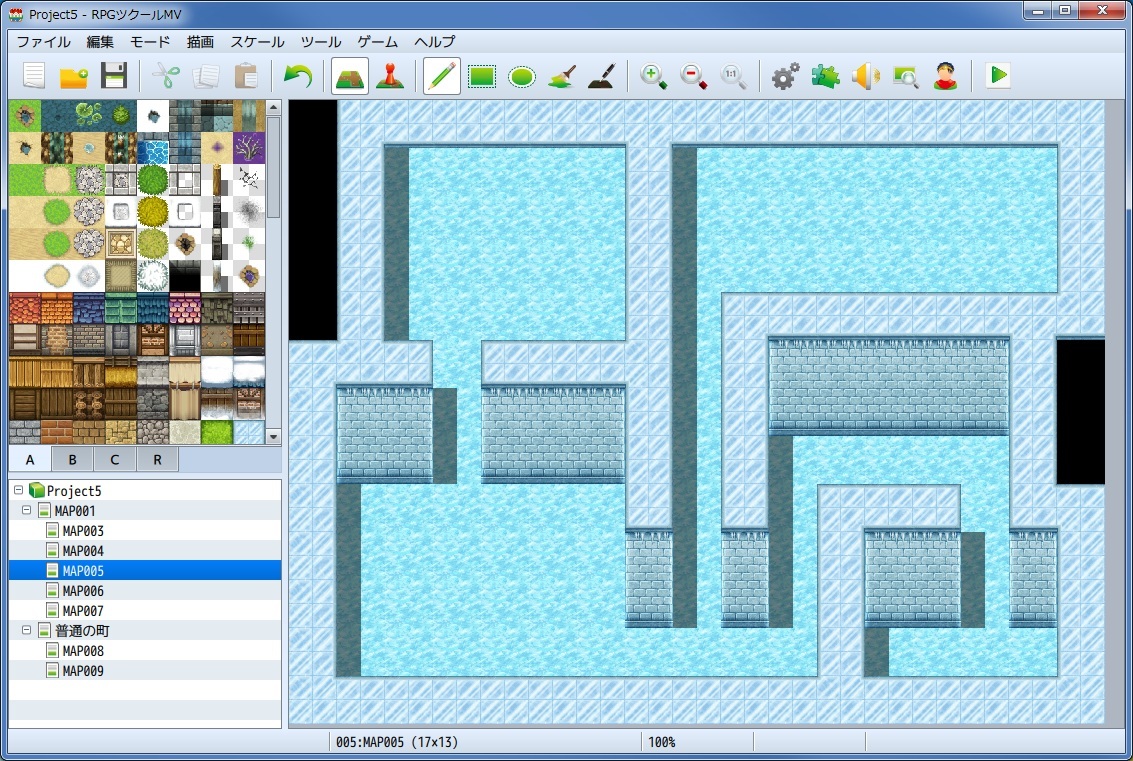Image resolution: width=1133 pixels, height=761 pixels.
Task: Click the 100% zoom status text
Action: pos(661,742)
